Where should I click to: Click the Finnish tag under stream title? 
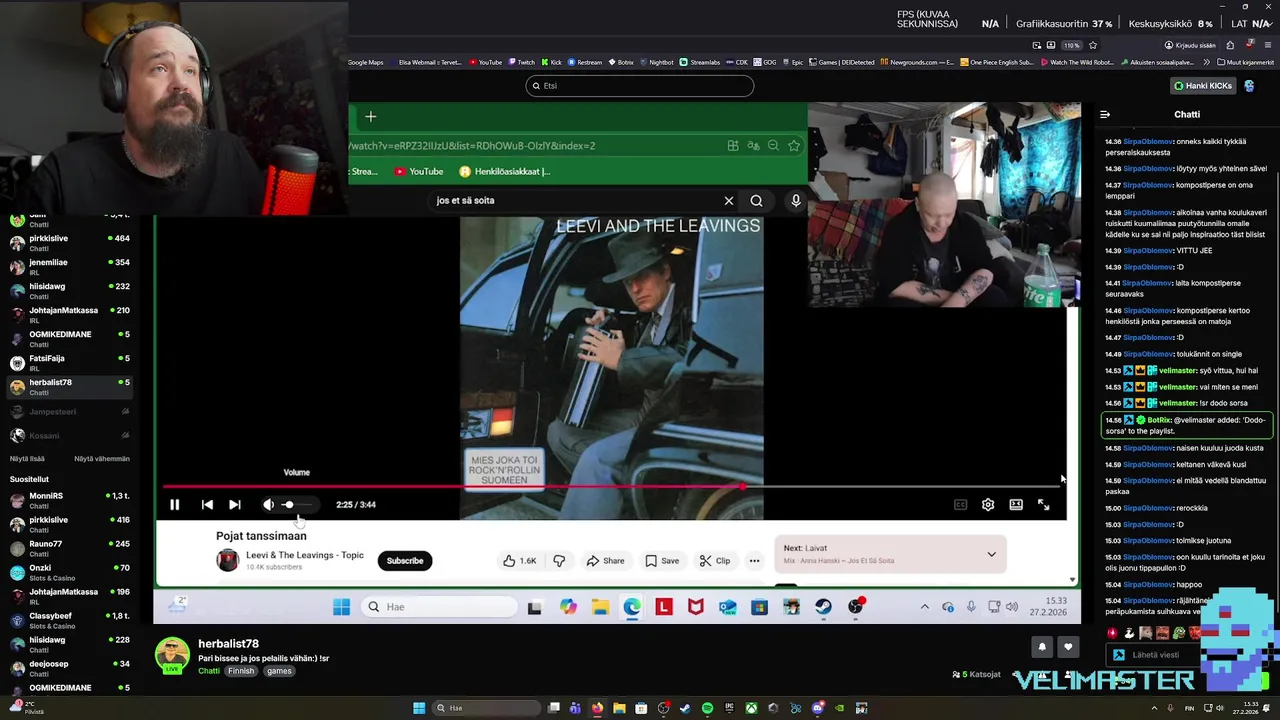click(x=241, y=671)
